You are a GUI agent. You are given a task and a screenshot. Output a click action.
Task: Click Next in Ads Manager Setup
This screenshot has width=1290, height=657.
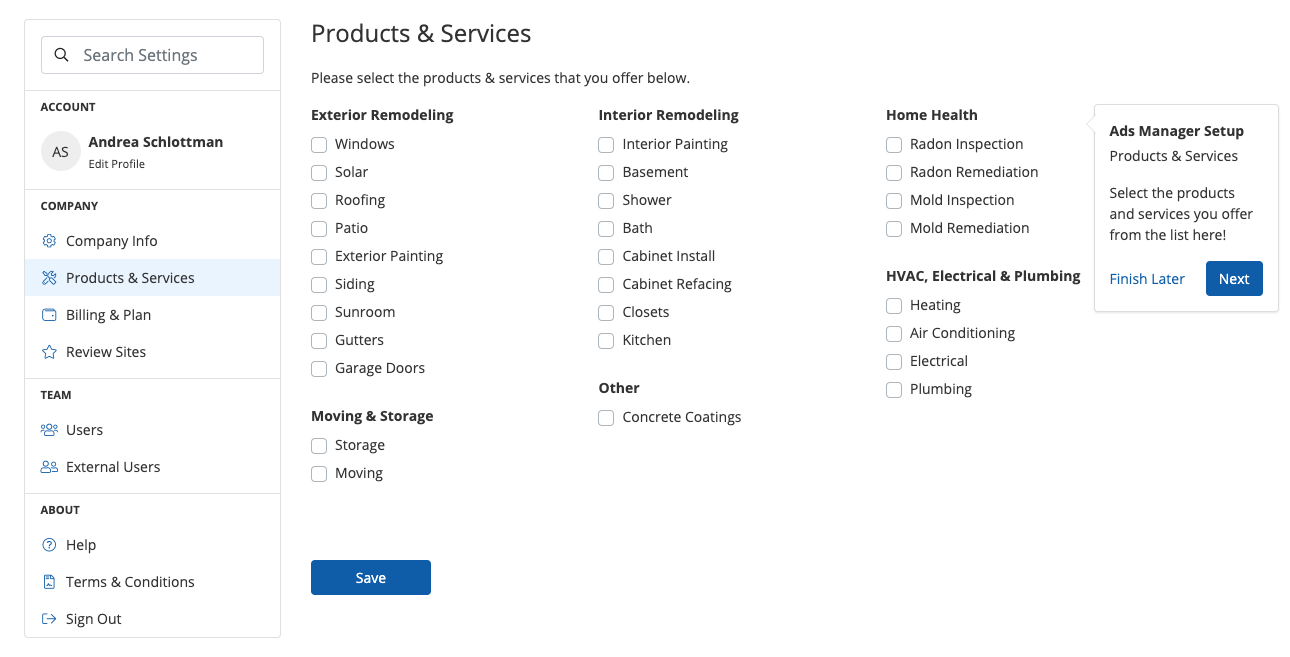click(1234, 279)
